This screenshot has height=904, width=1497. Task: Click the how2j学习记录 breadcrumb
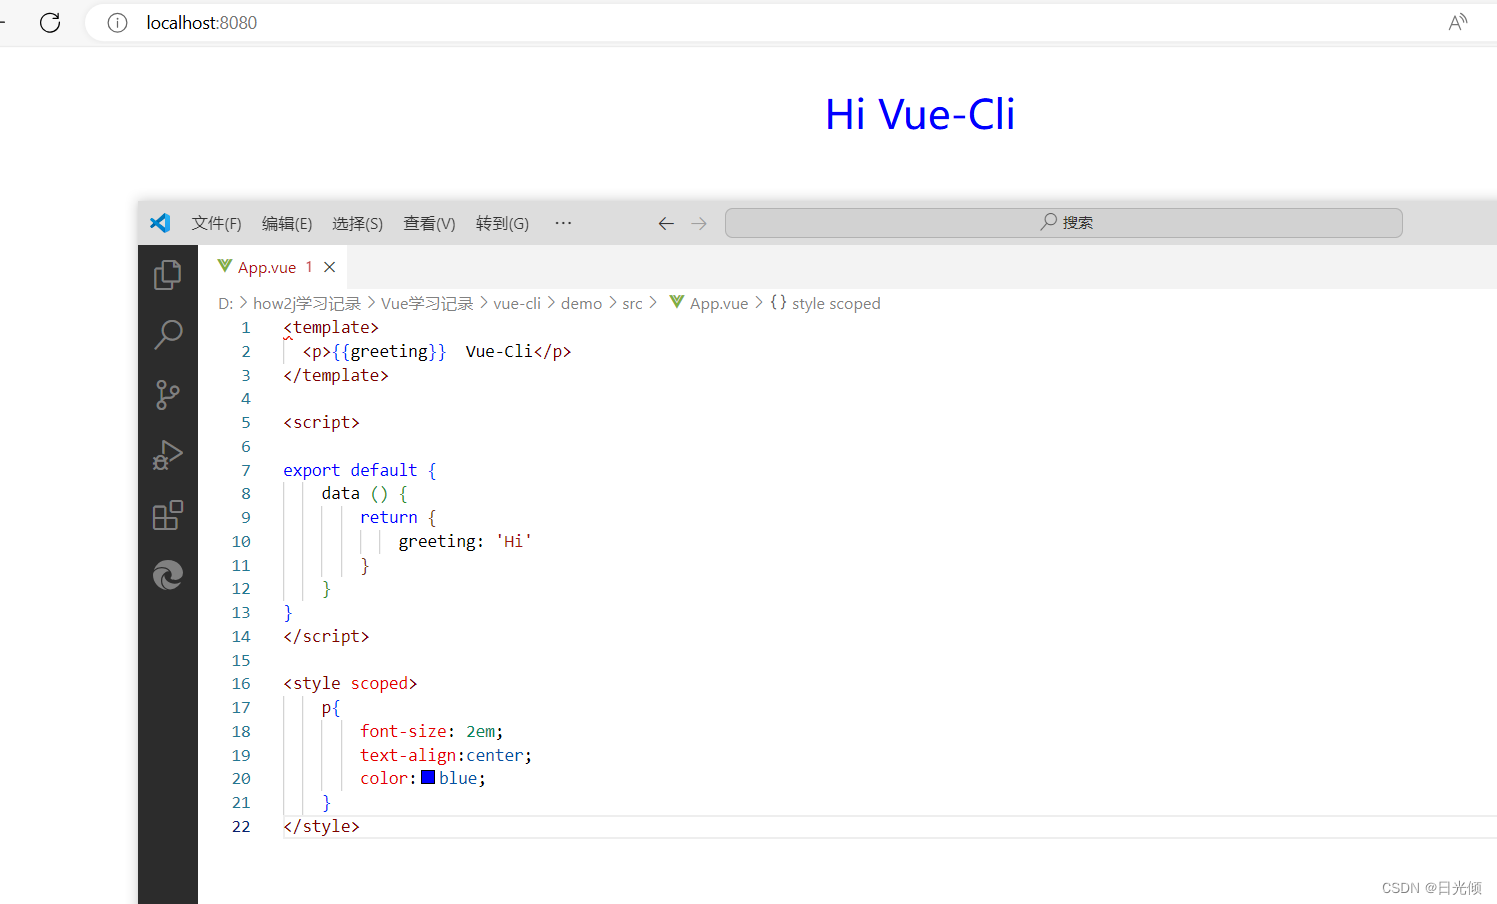[x=306, y=303]
